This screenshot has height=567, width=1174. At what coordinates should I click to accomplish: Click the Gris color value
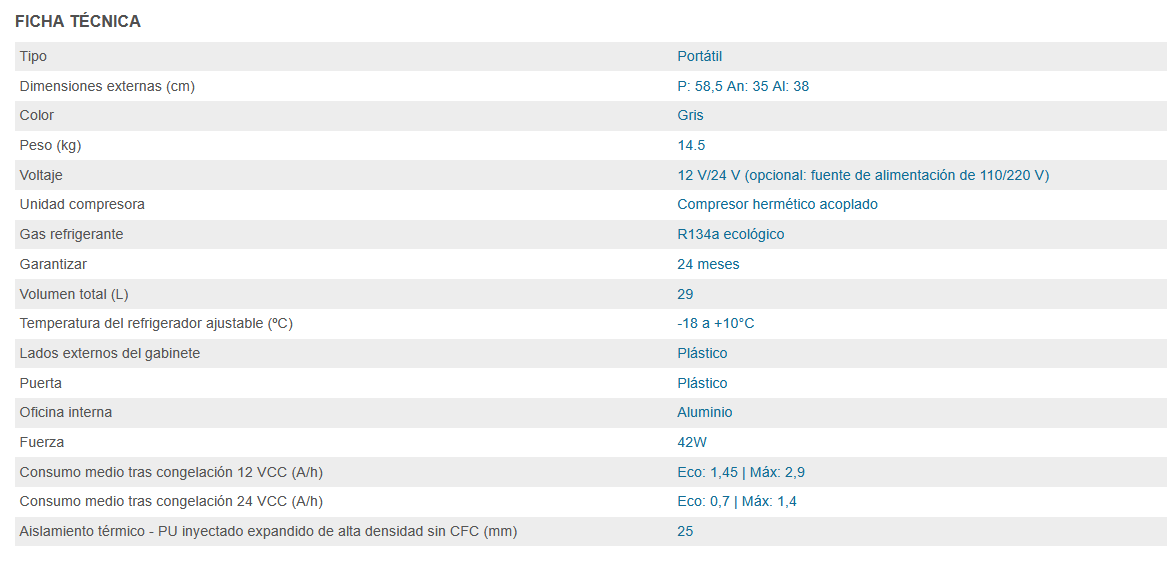[x=690, y=115]
